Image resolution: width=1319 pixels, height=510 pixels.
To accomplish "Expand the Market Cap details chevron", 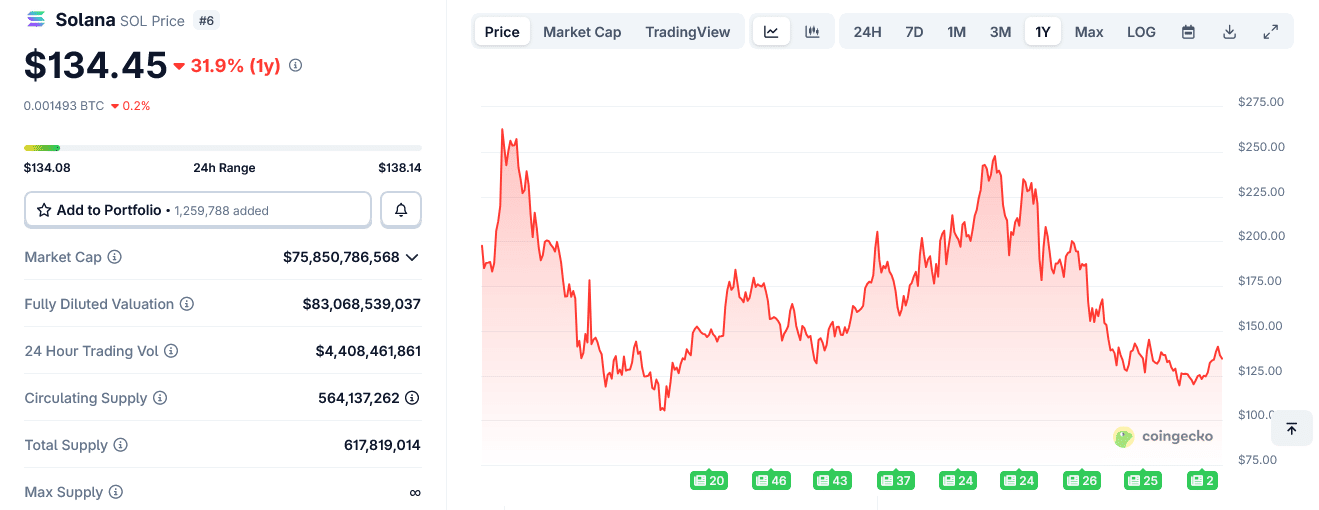I will tap(412, 257).
